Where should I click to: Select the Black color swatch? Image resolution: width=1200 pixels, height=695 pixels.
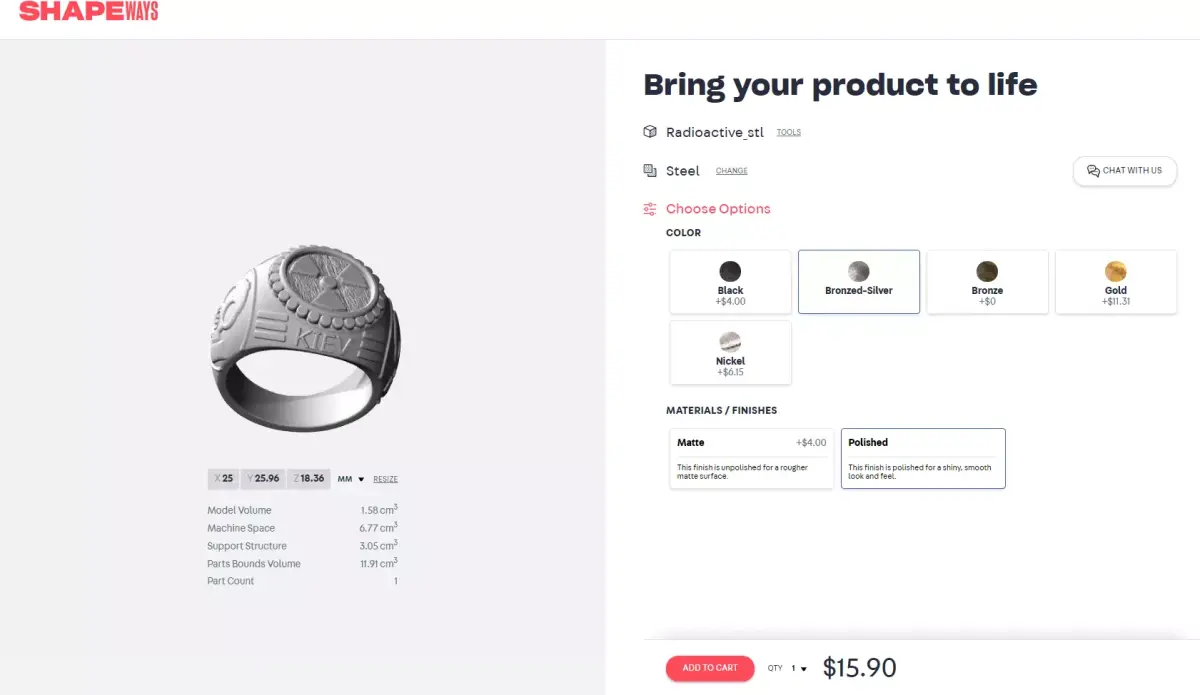point(730,281)
